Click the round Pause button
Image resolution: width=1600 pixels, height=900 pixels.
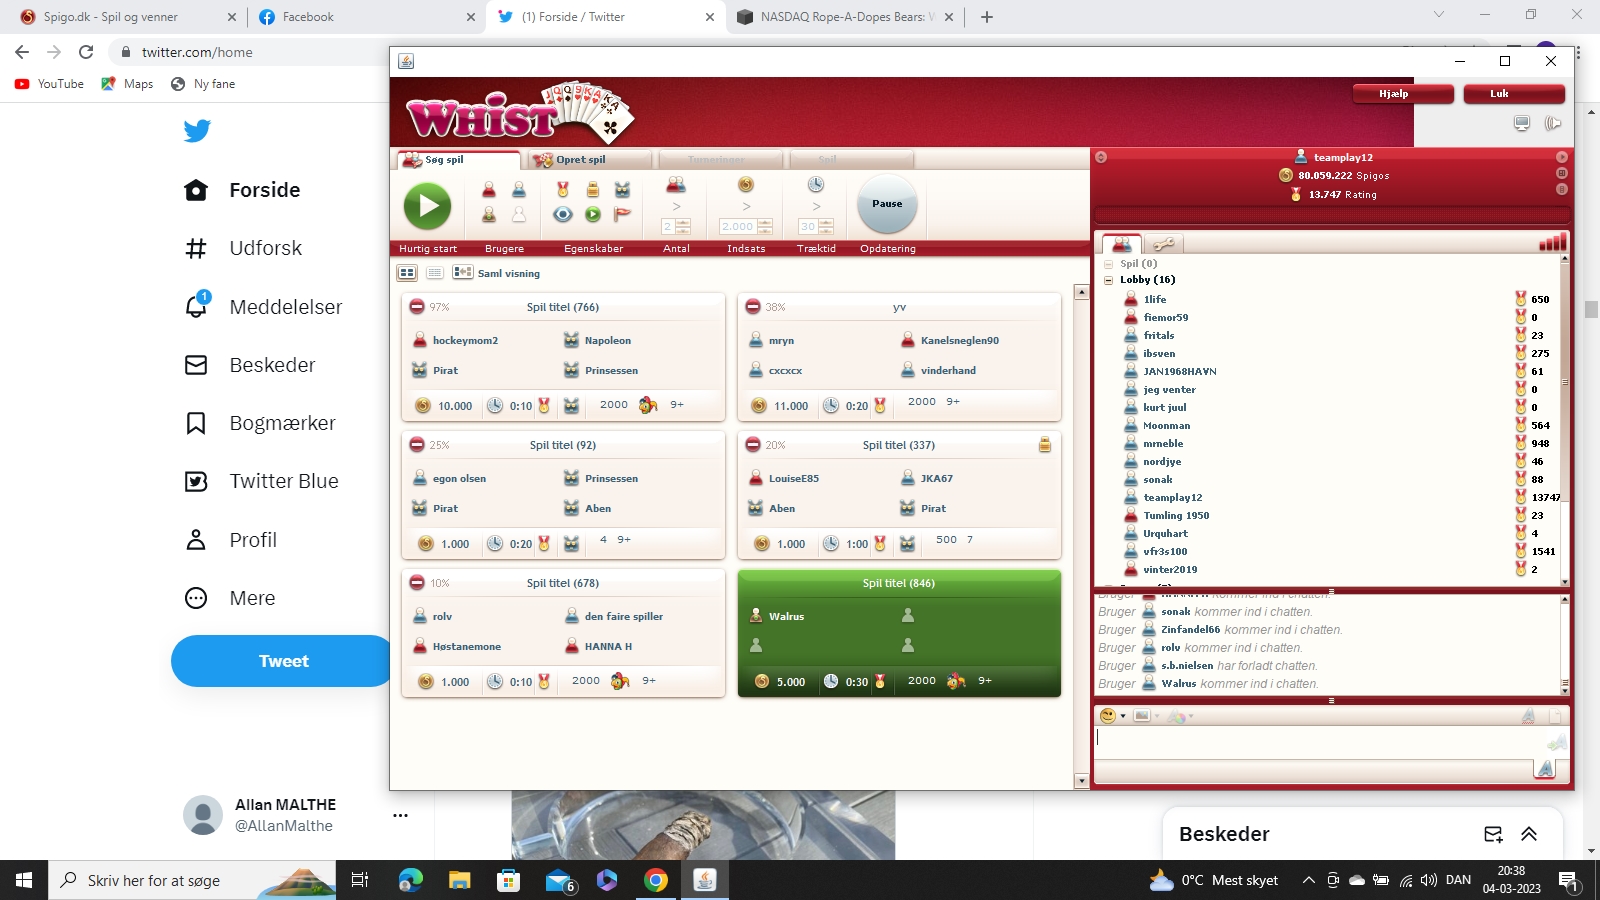(887, 204)
